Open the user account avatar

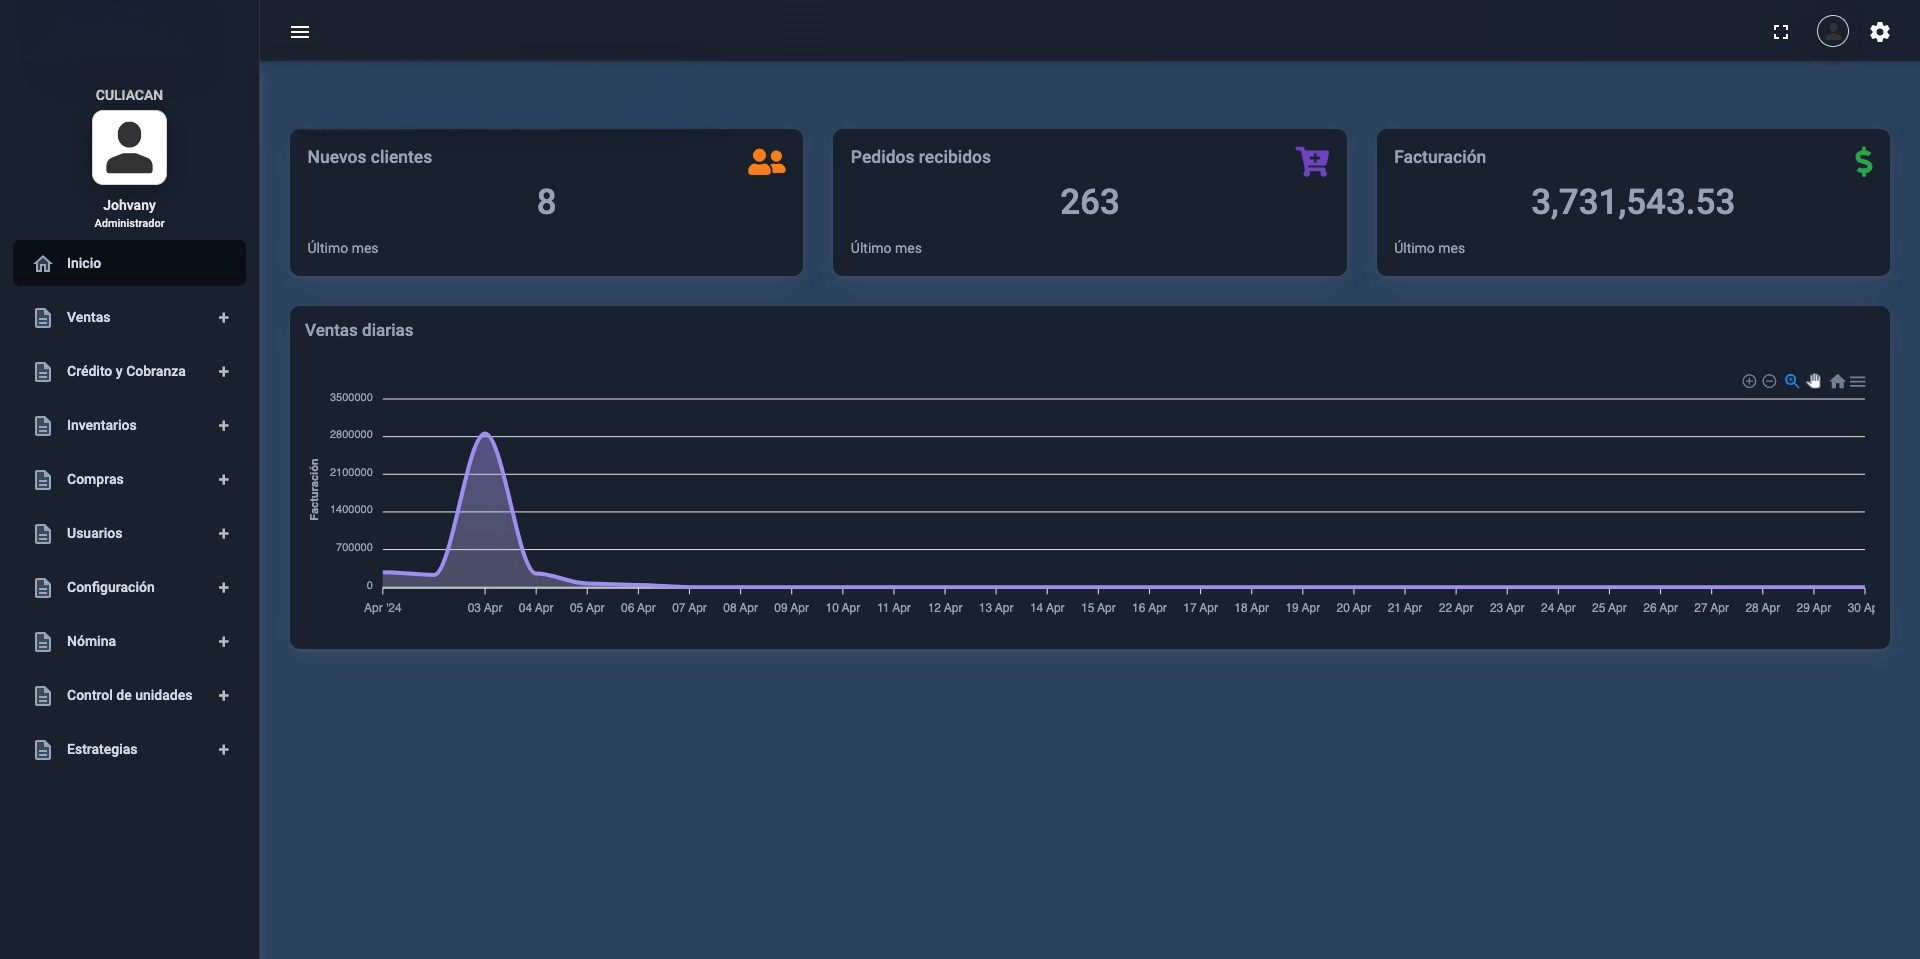tap(1832, 32)
